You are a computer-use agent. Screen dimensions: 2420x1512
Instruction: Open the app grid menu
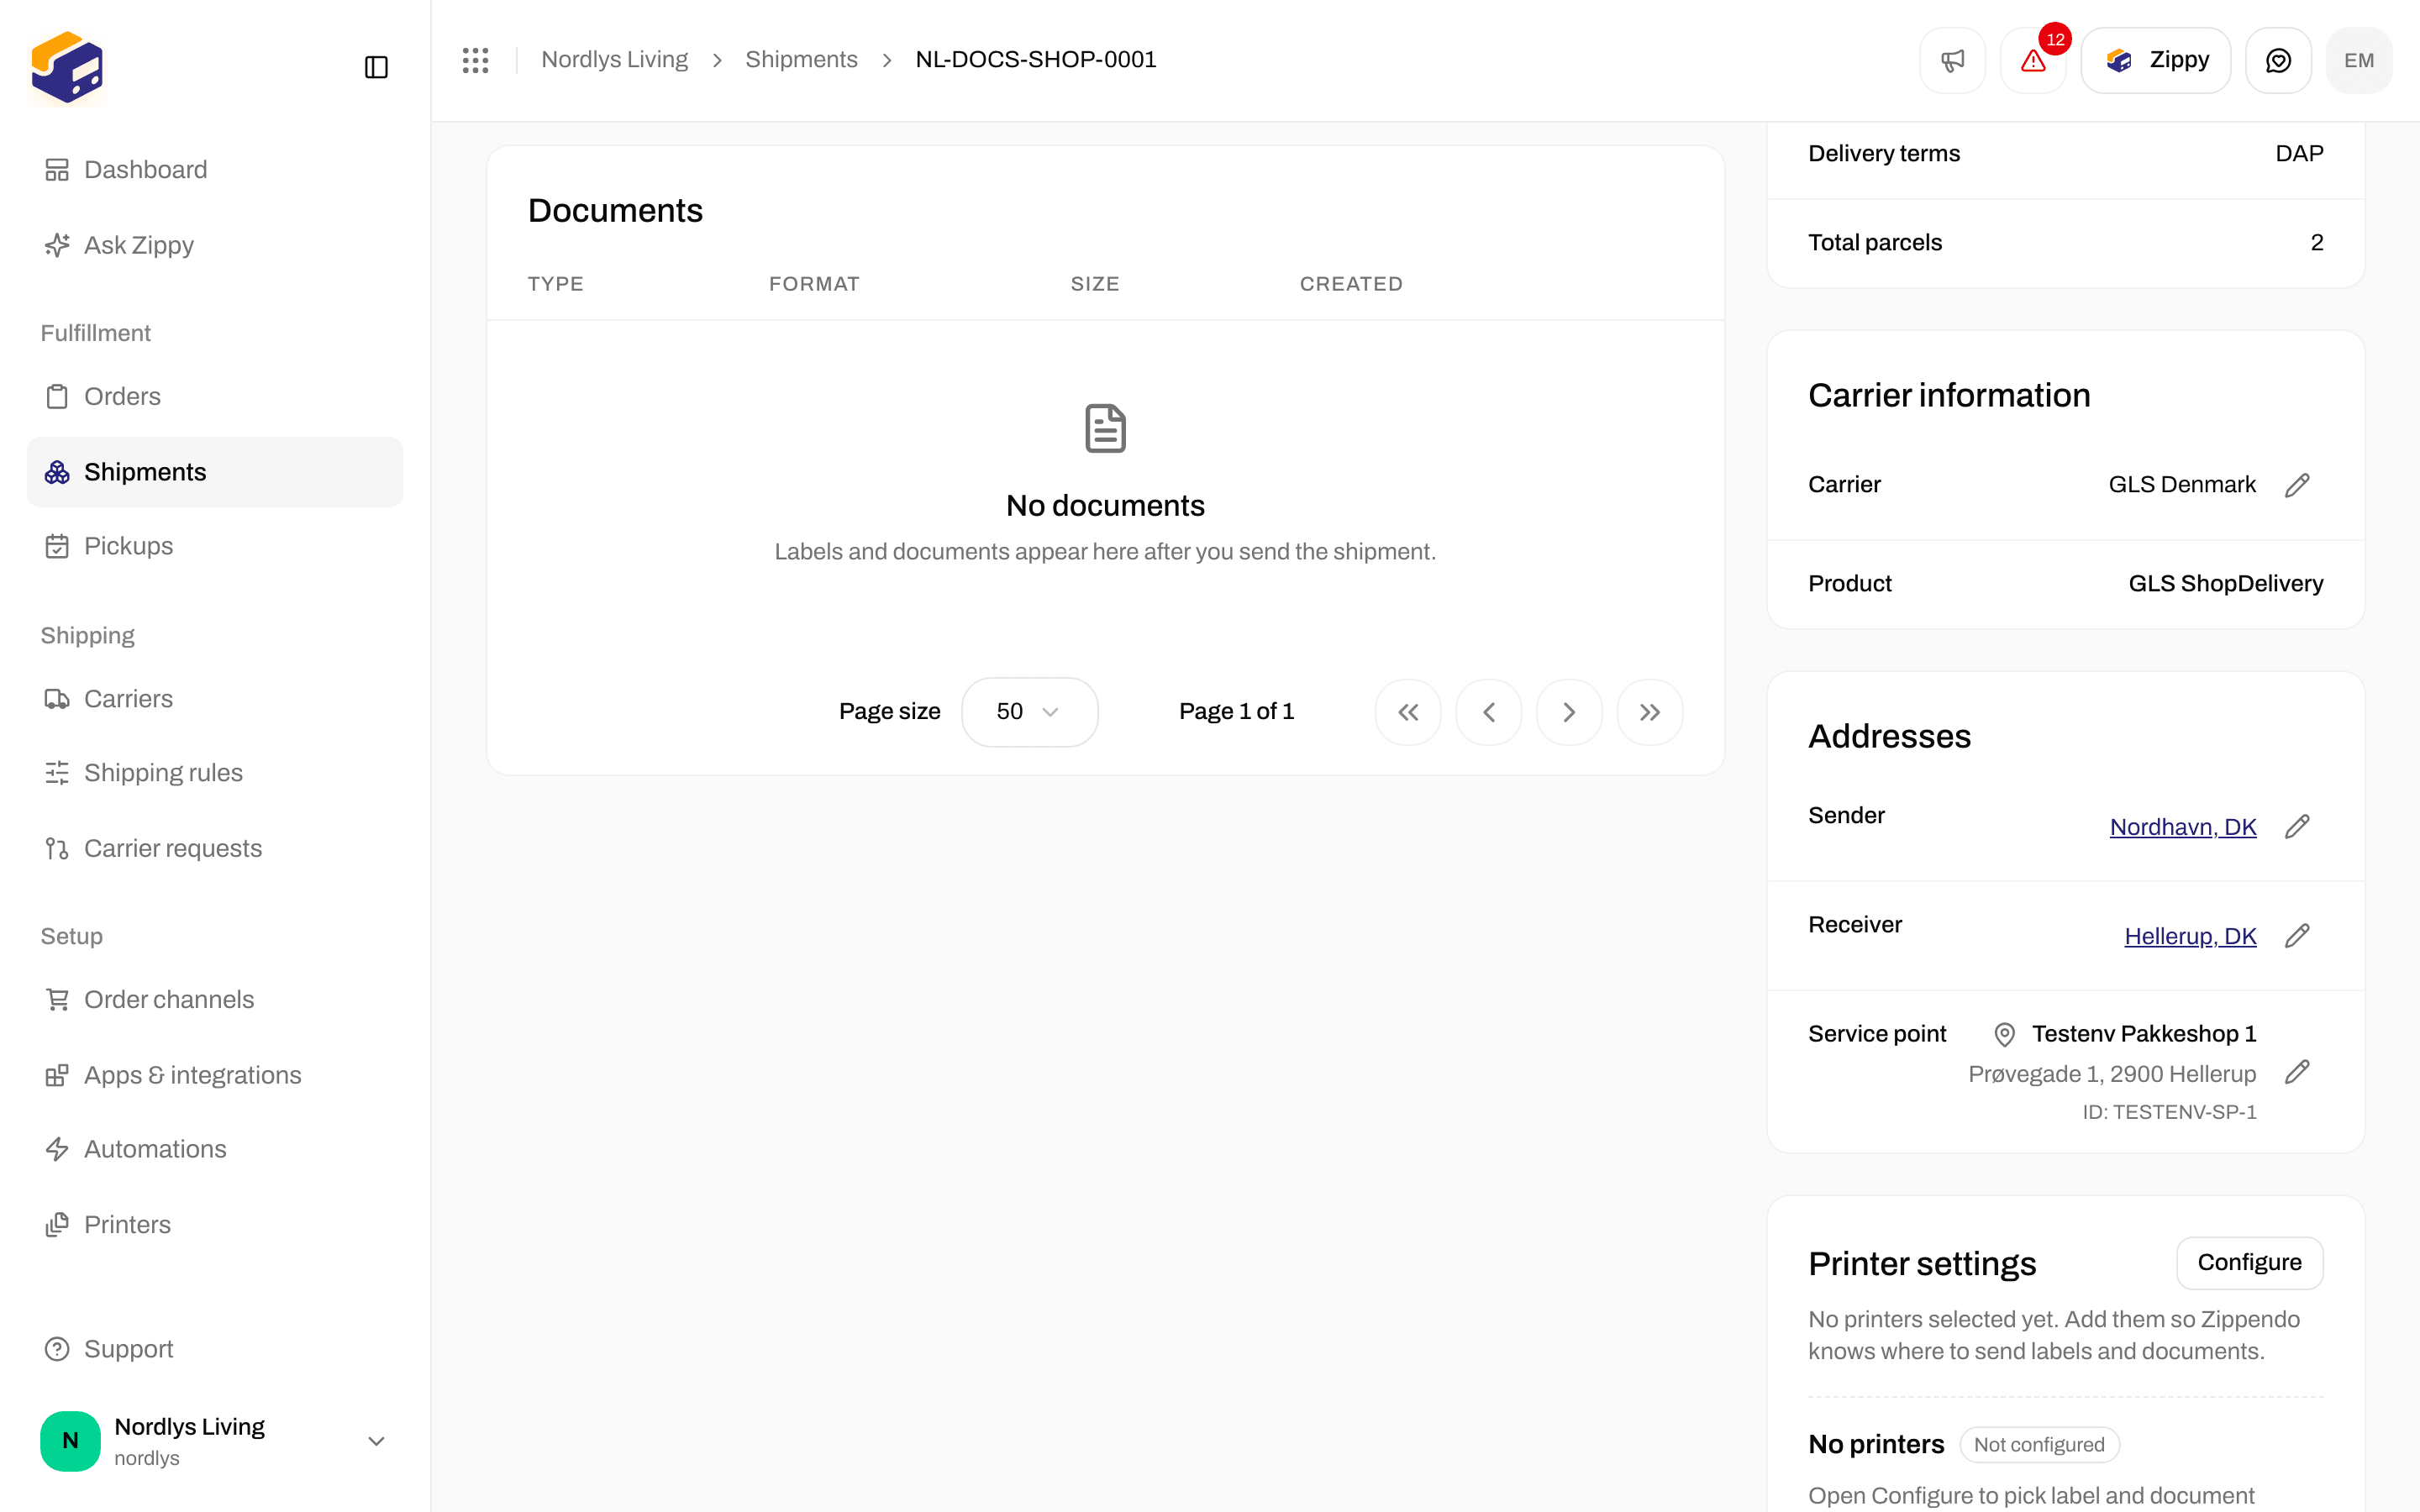point(475,60)
